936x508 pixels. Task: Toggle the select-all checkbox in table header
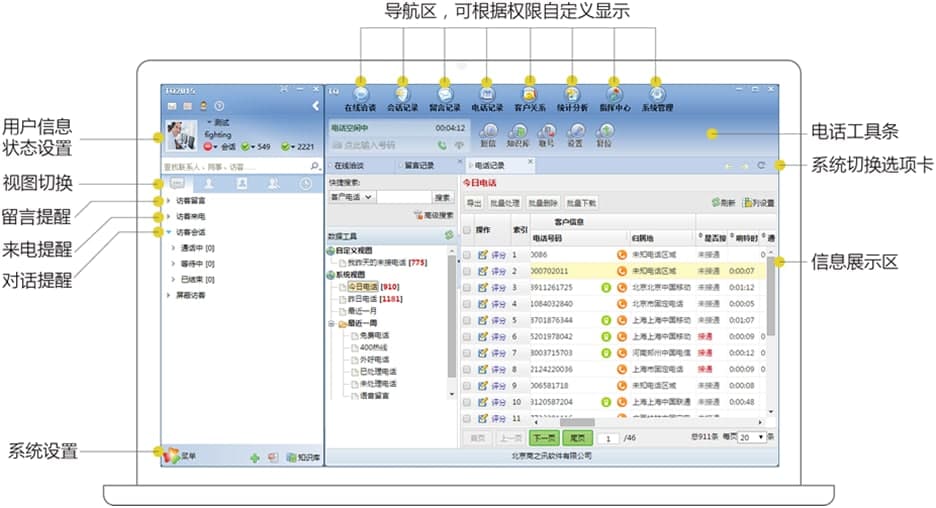tap(467, 230)
